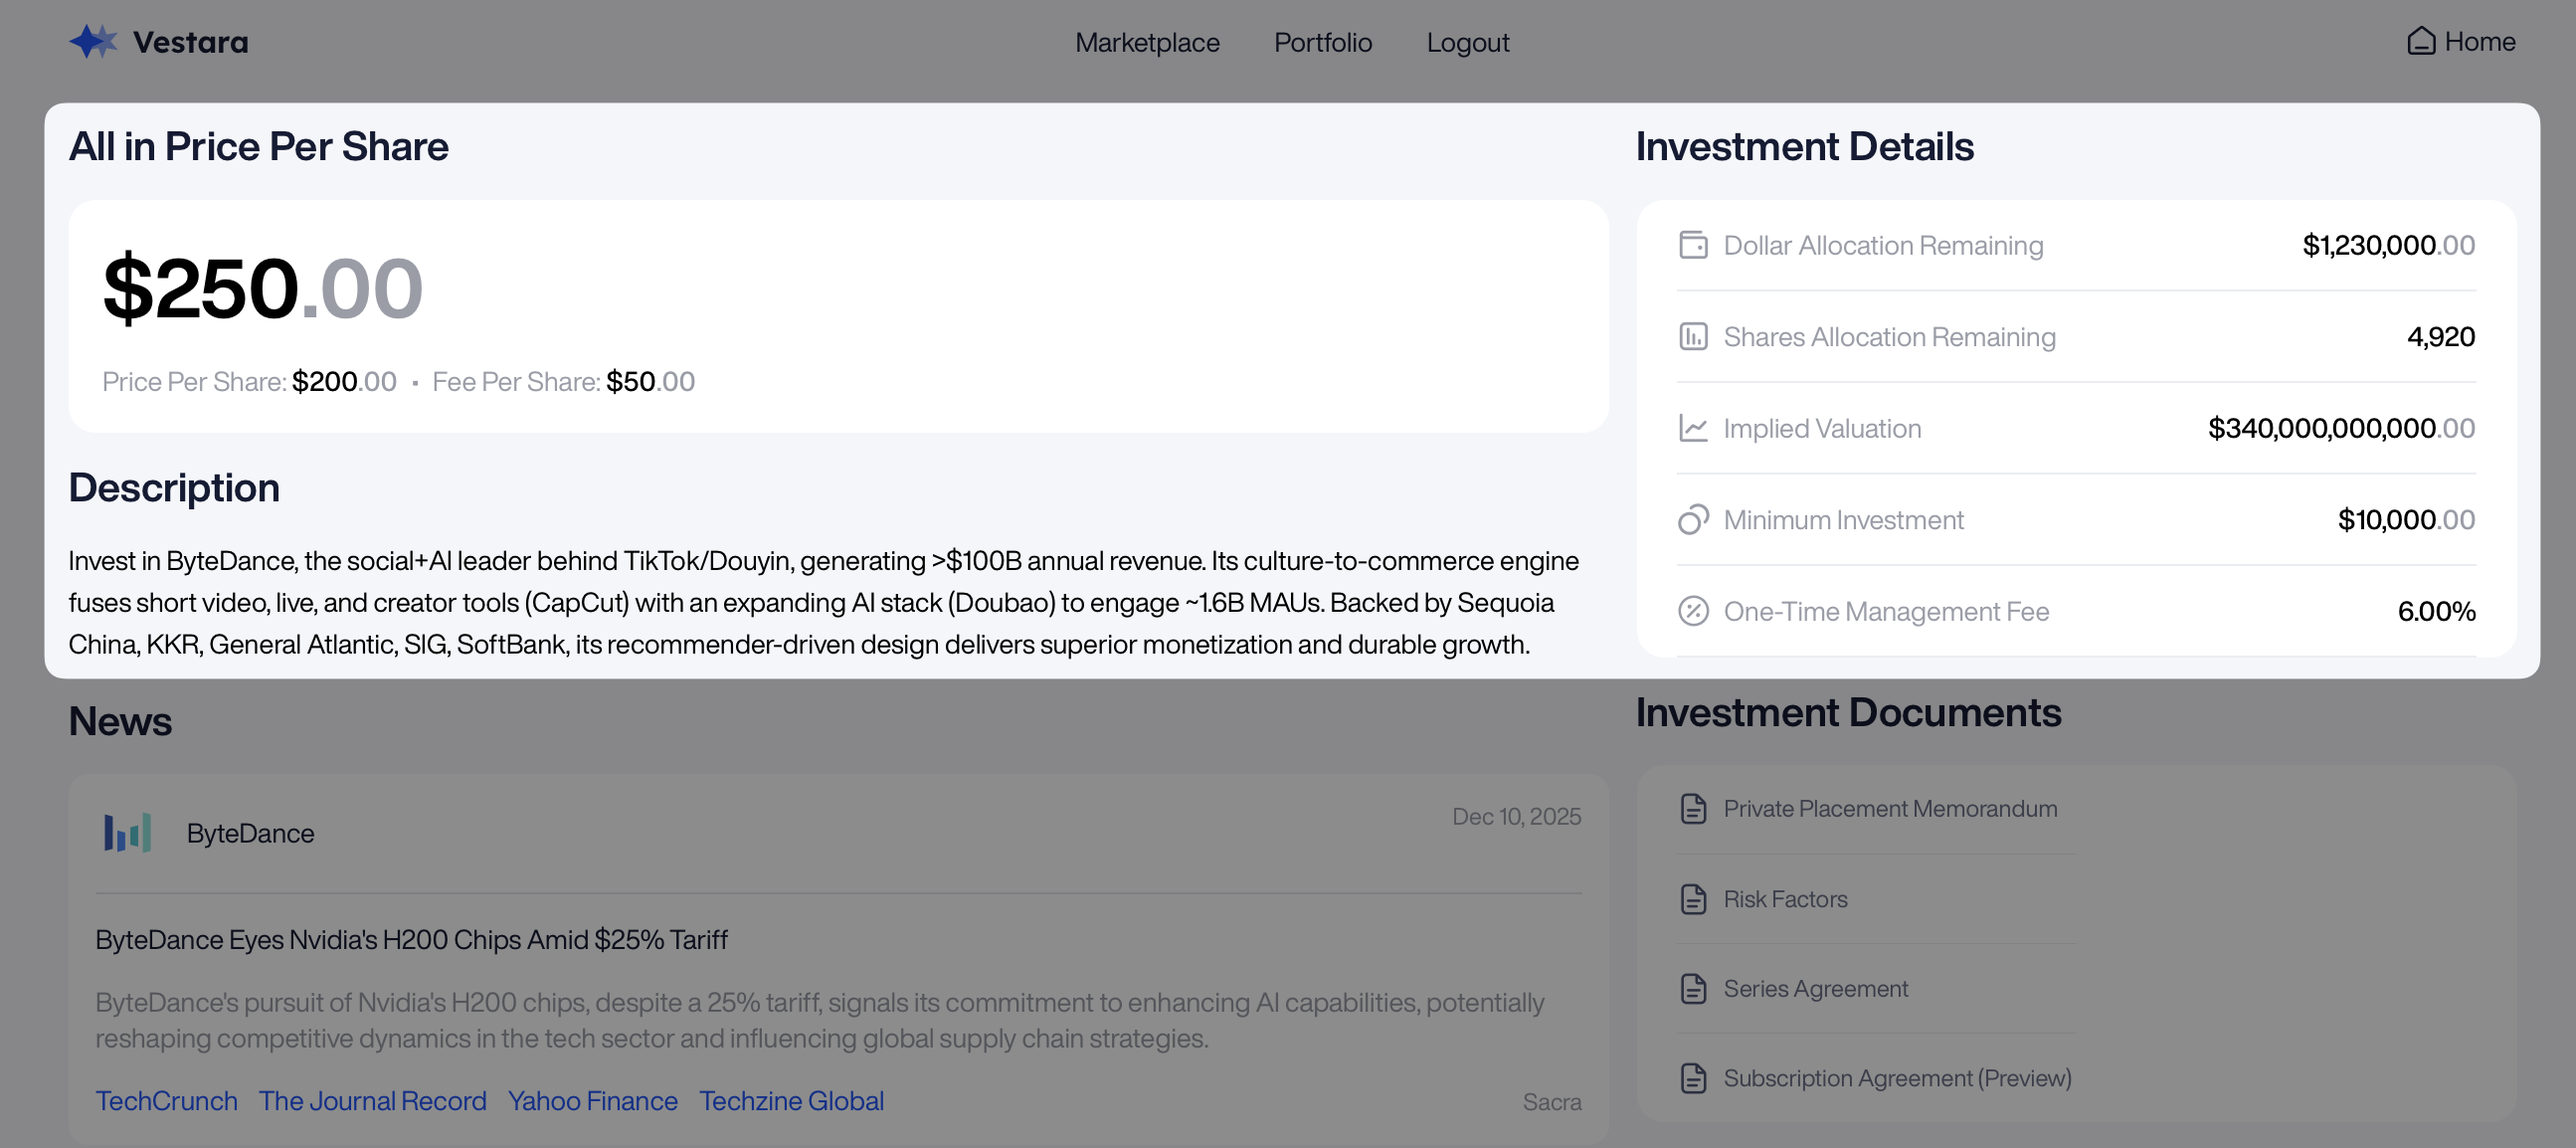
Task: Click the Dollar Allocation Remaining wallet icon
Action: tap(1692, 245)
